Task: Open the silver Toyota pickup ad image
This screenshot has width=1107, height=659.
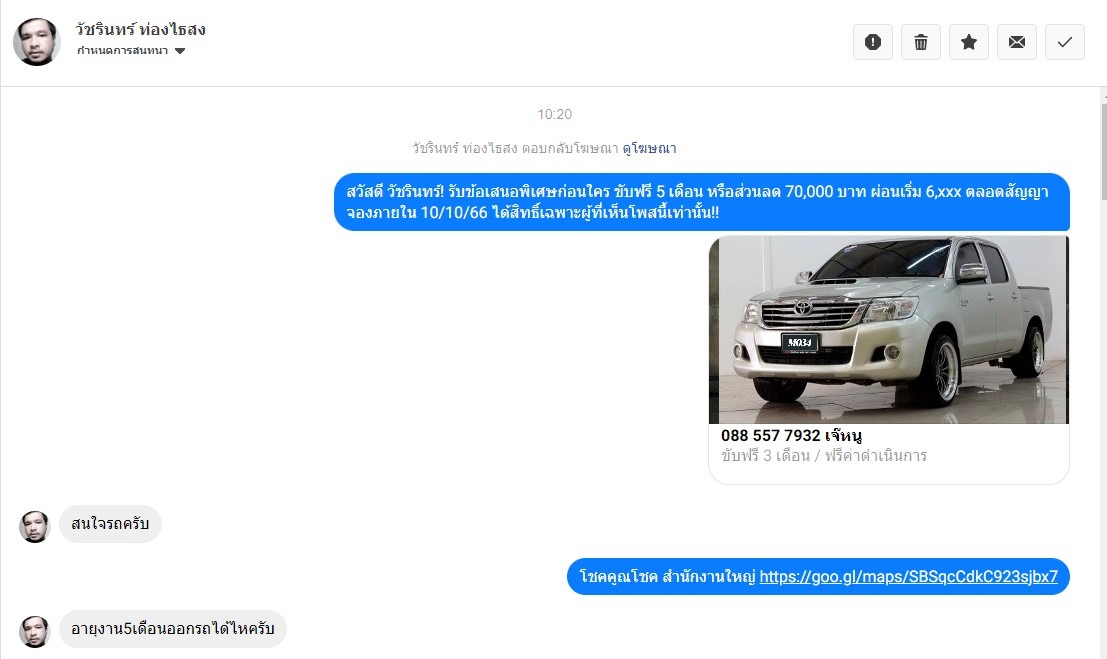Action: pos(889,330)
